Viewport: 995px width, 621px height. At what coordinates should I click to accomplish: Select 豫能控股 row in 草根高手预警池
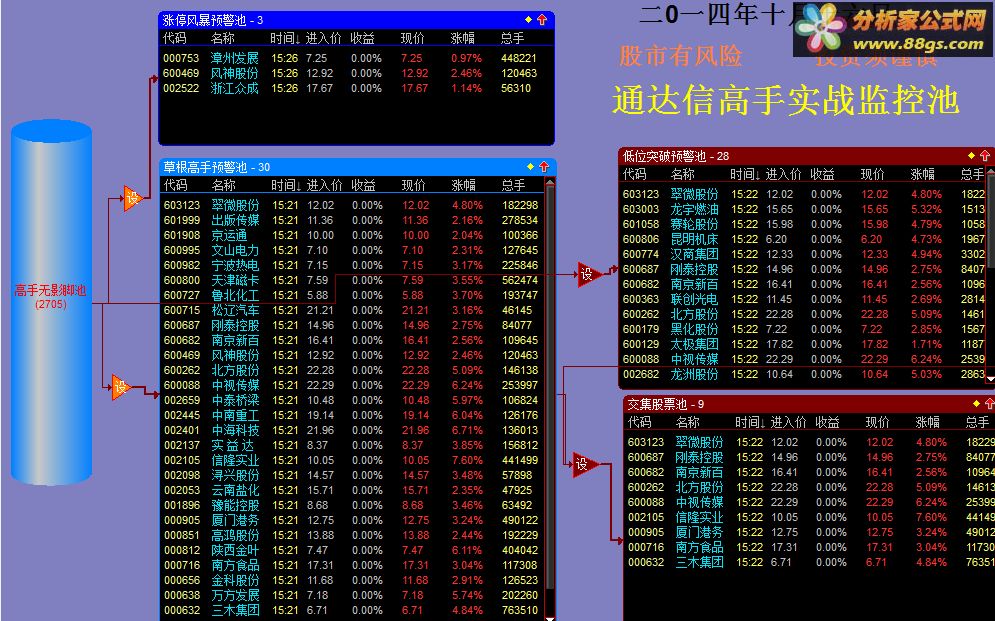351,506
